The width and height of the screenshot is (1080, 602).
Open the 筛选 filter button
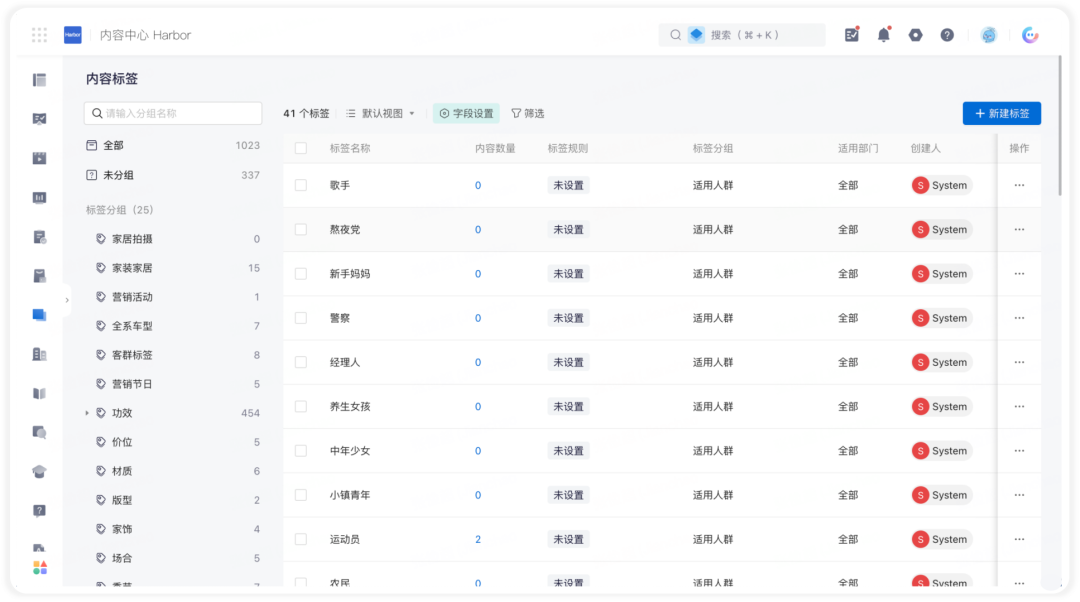pos(528,114)
